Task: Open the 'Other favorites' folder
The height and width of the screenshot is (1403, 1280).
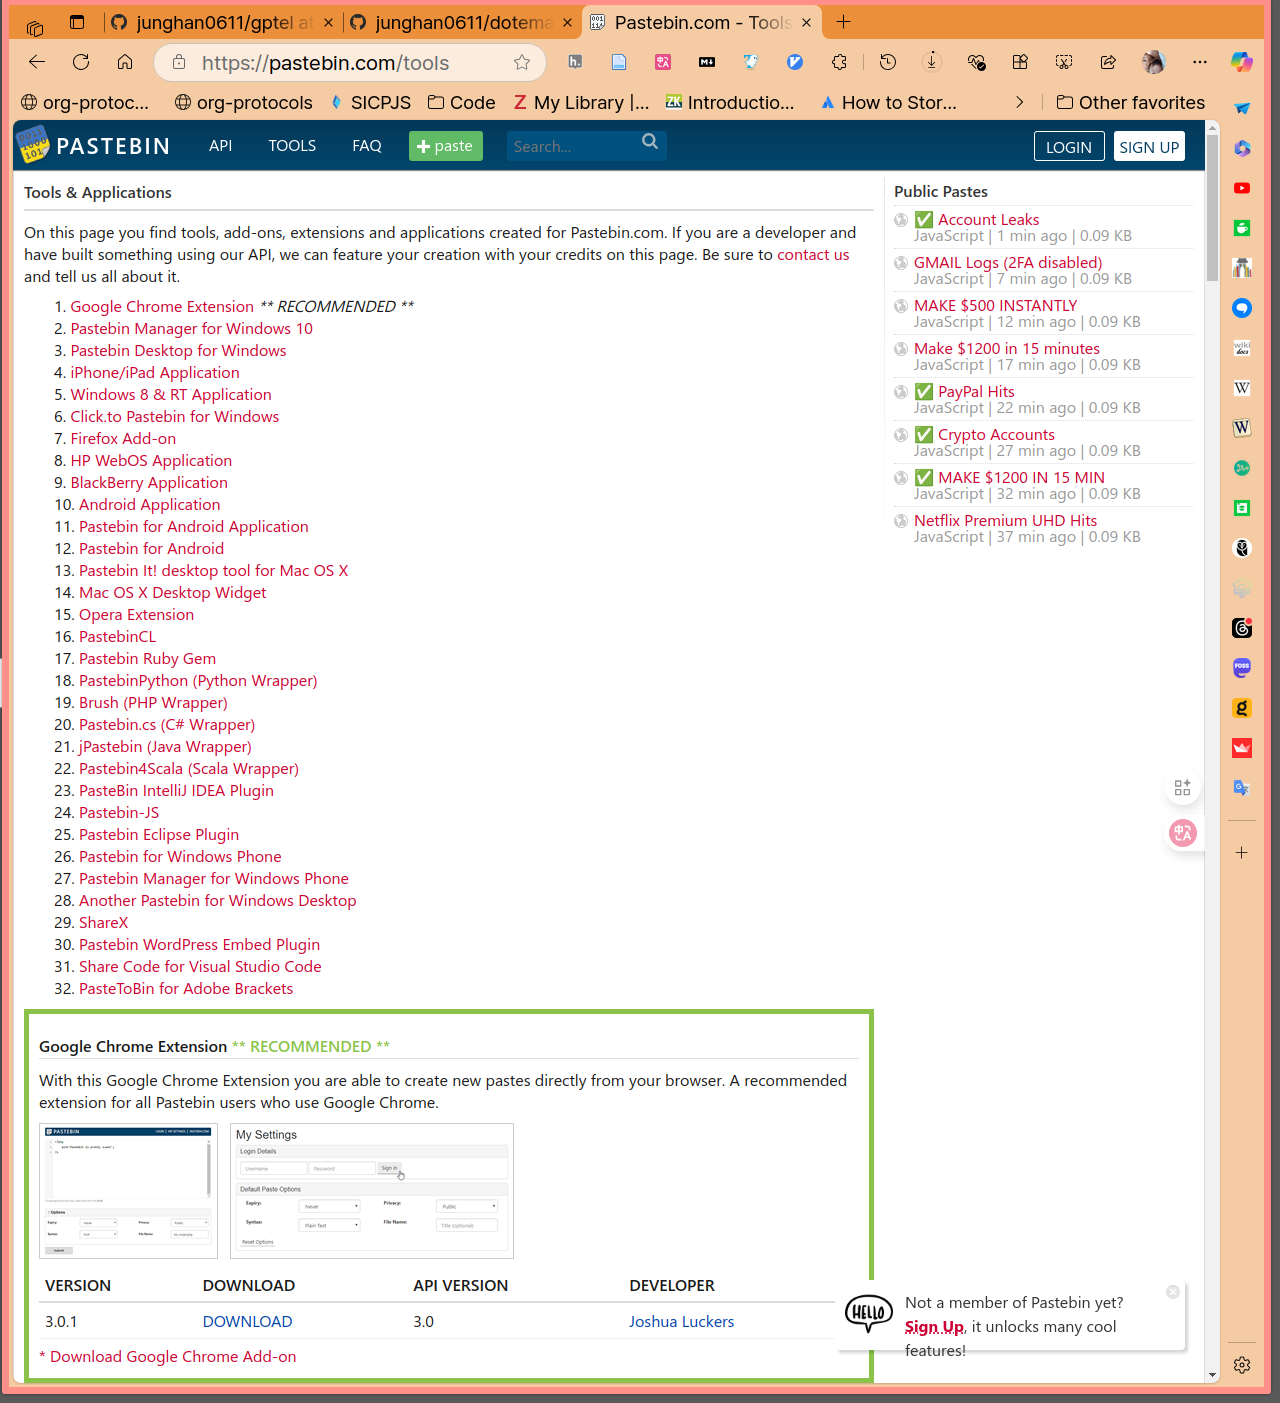Action: (1131, 102)
